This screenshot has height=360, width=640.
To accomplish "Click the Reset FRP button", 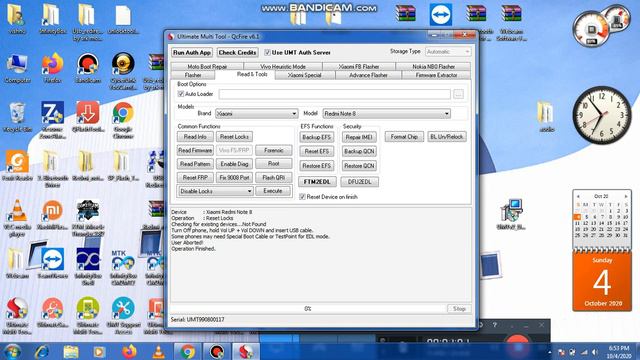I will tap(195, 178).
